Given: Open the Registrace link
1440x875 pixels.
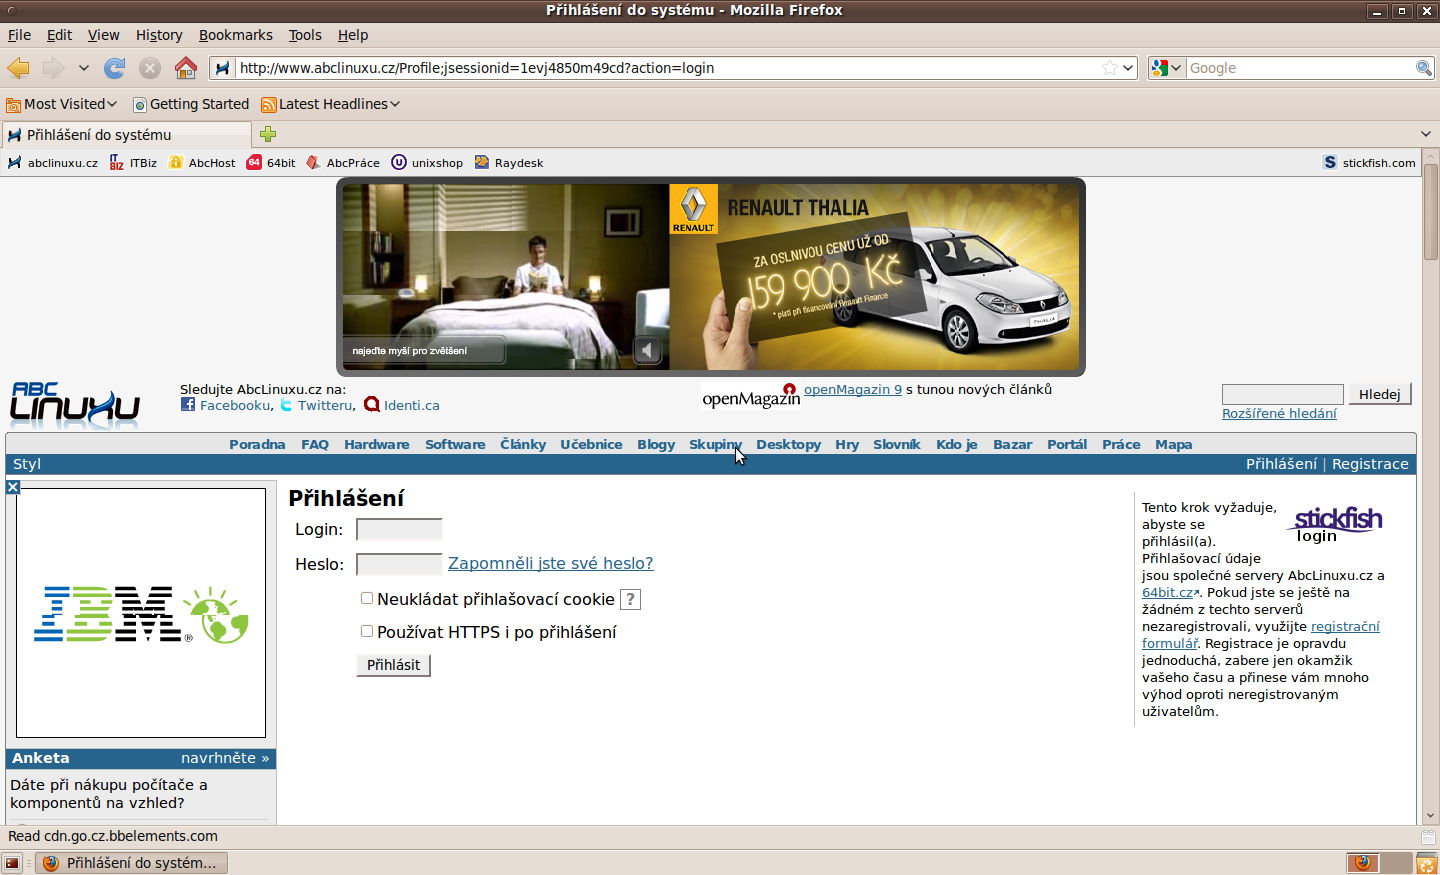Looking at the screenshot, I should point(1370,464).
